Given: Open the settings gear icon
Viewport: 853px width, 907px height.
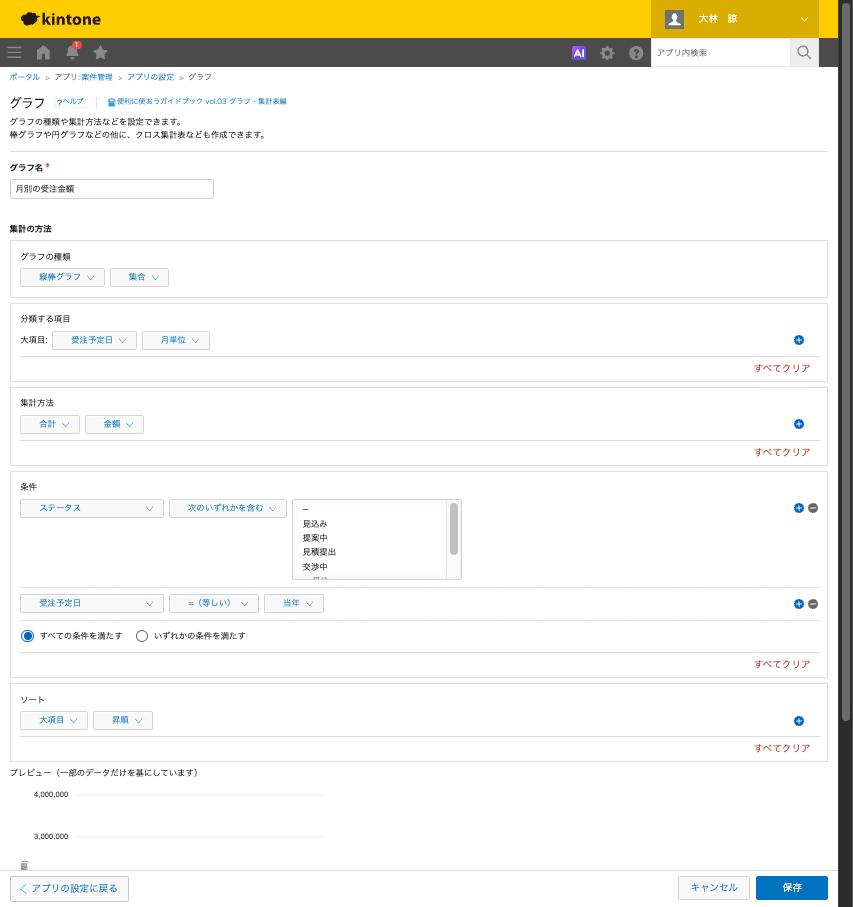Looking at the screenshot, I should point(607,53).
